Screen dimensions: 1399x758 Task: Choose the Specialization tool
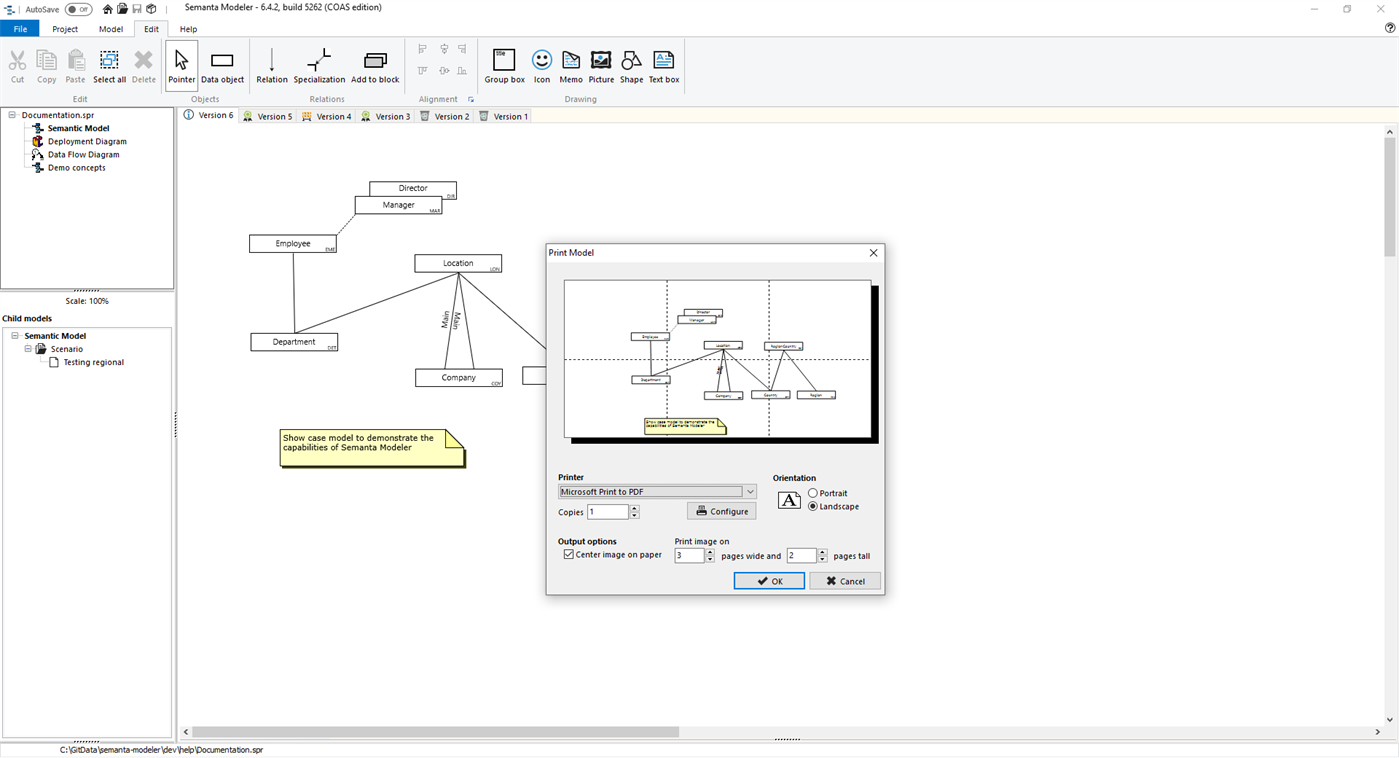318,62
